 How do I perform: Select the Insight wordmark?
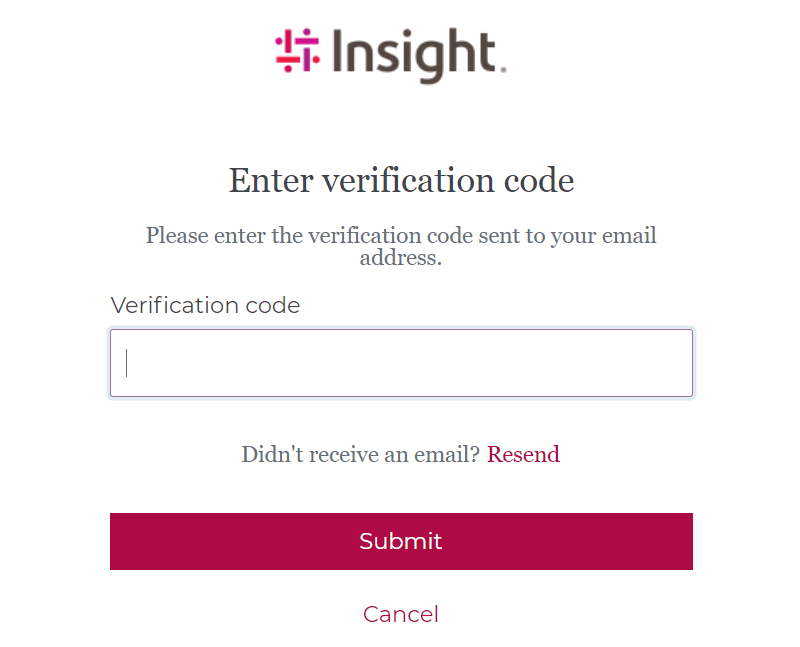tap(415, 55)
